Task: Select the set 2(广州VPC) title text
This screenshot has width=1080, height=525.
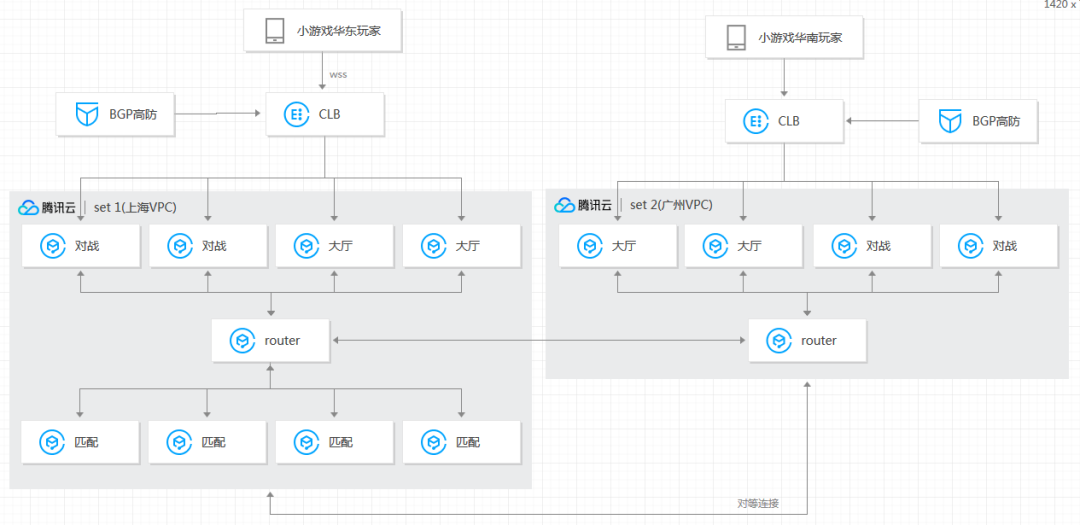Action: 671,205
